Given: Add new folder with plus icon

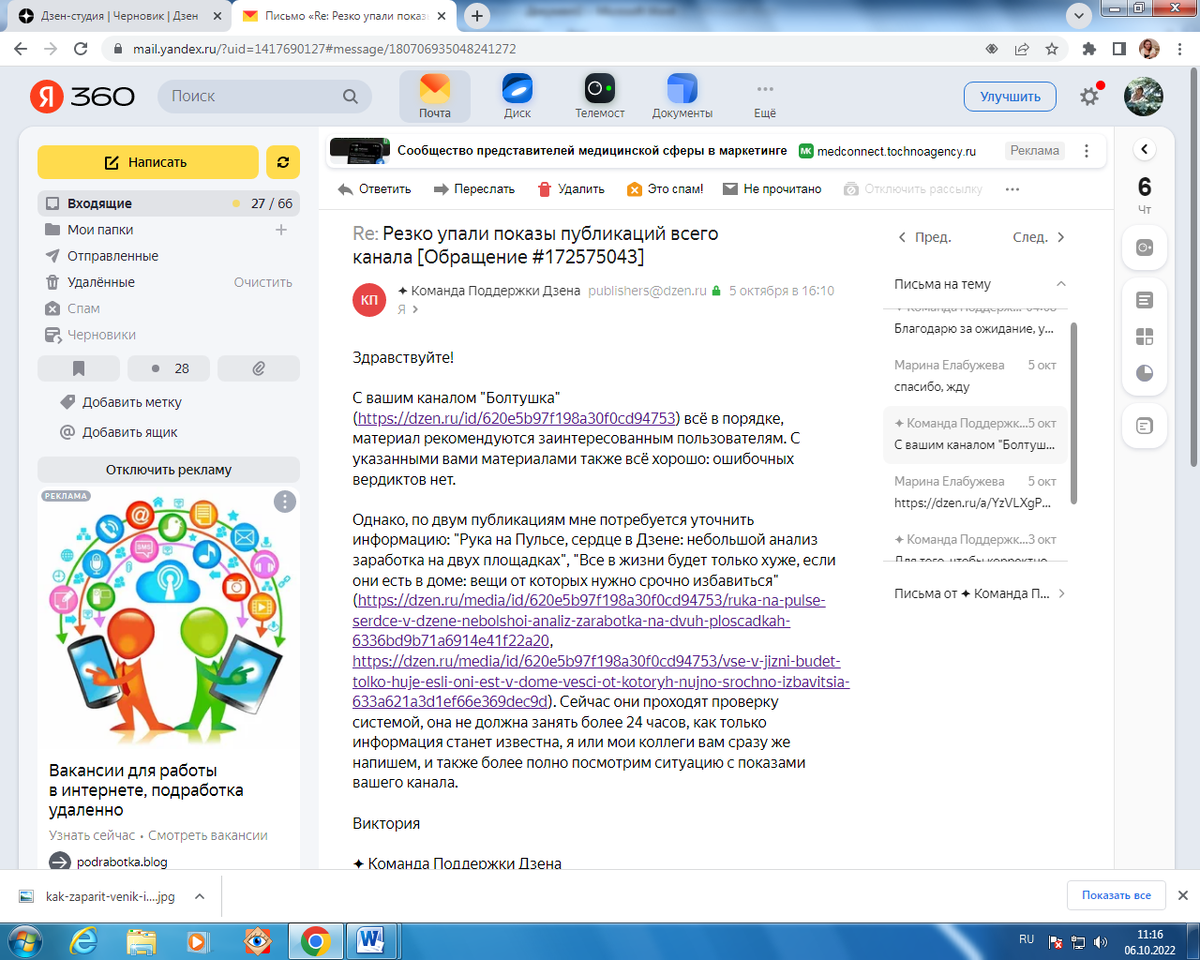Looking at the screenshot, I should point(281,230).
